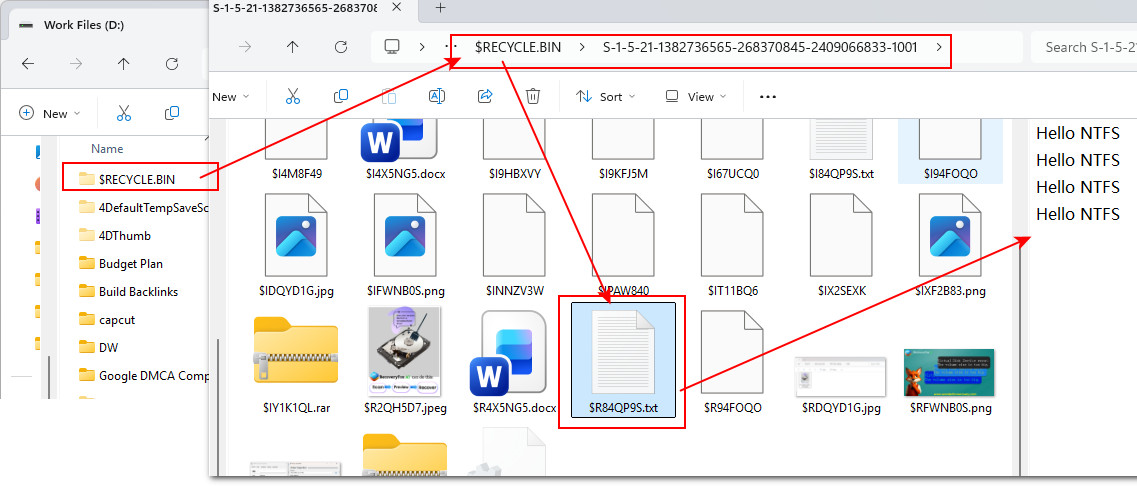Expand chevron after This PC icon
Screen dimensions: 1137x486
click(x=422, y=47)
